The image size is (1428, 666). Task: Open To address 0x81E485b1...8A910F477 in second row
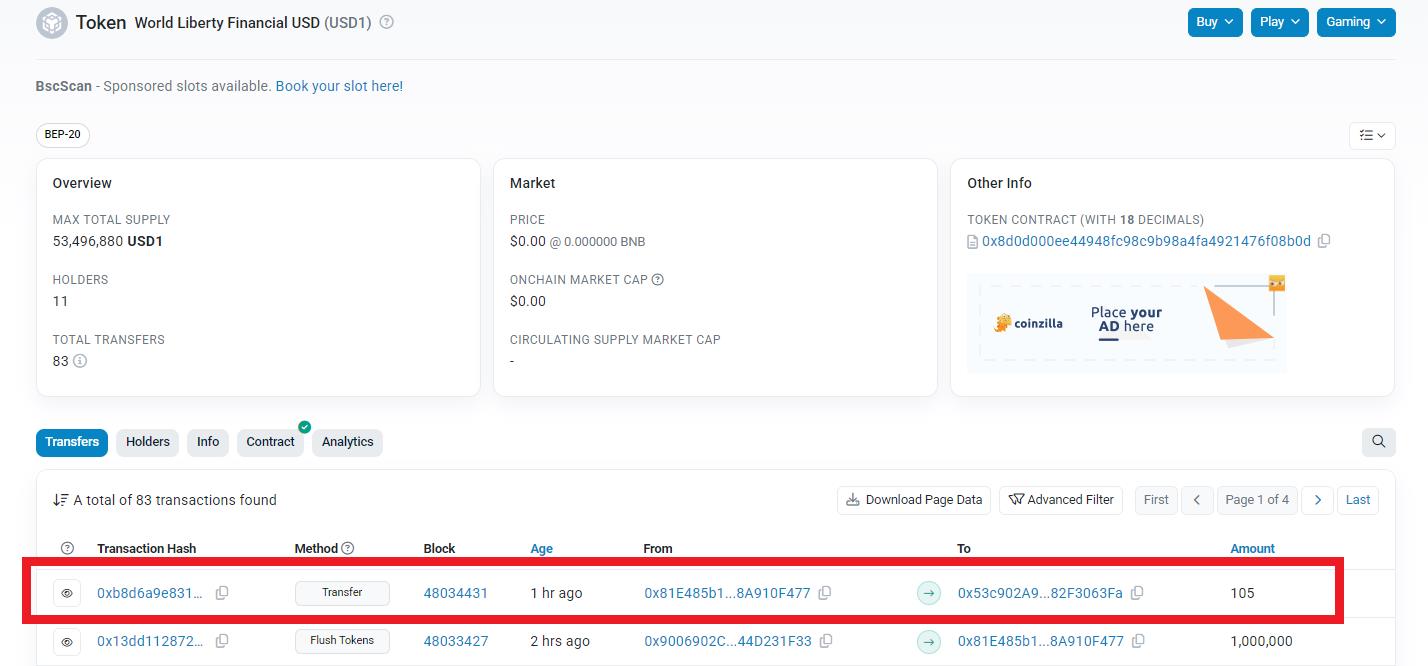pyautogui.click(x=1041, y=641)
